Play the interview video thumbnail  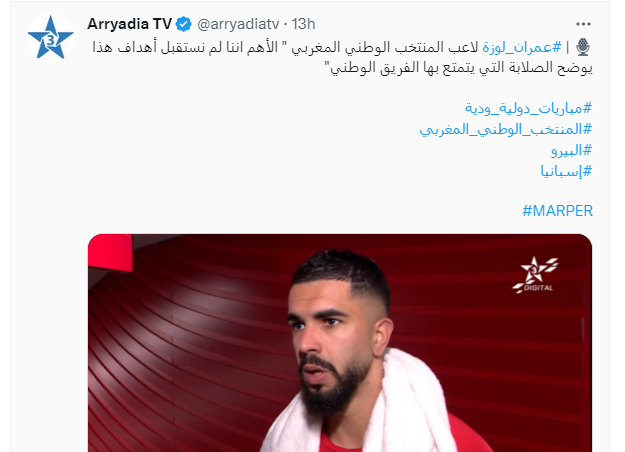(x=340, y=343)
